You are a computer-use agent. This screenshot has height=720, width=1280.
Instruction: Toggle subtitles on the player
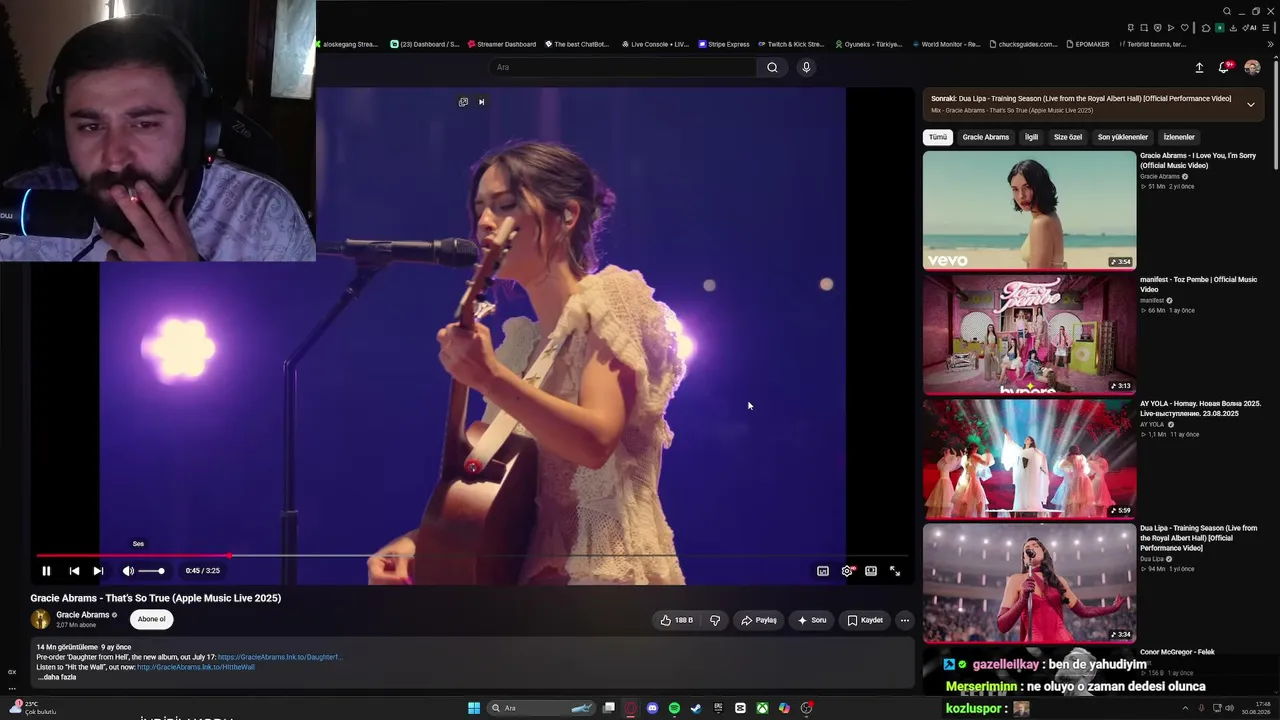(x=823, y=571)
